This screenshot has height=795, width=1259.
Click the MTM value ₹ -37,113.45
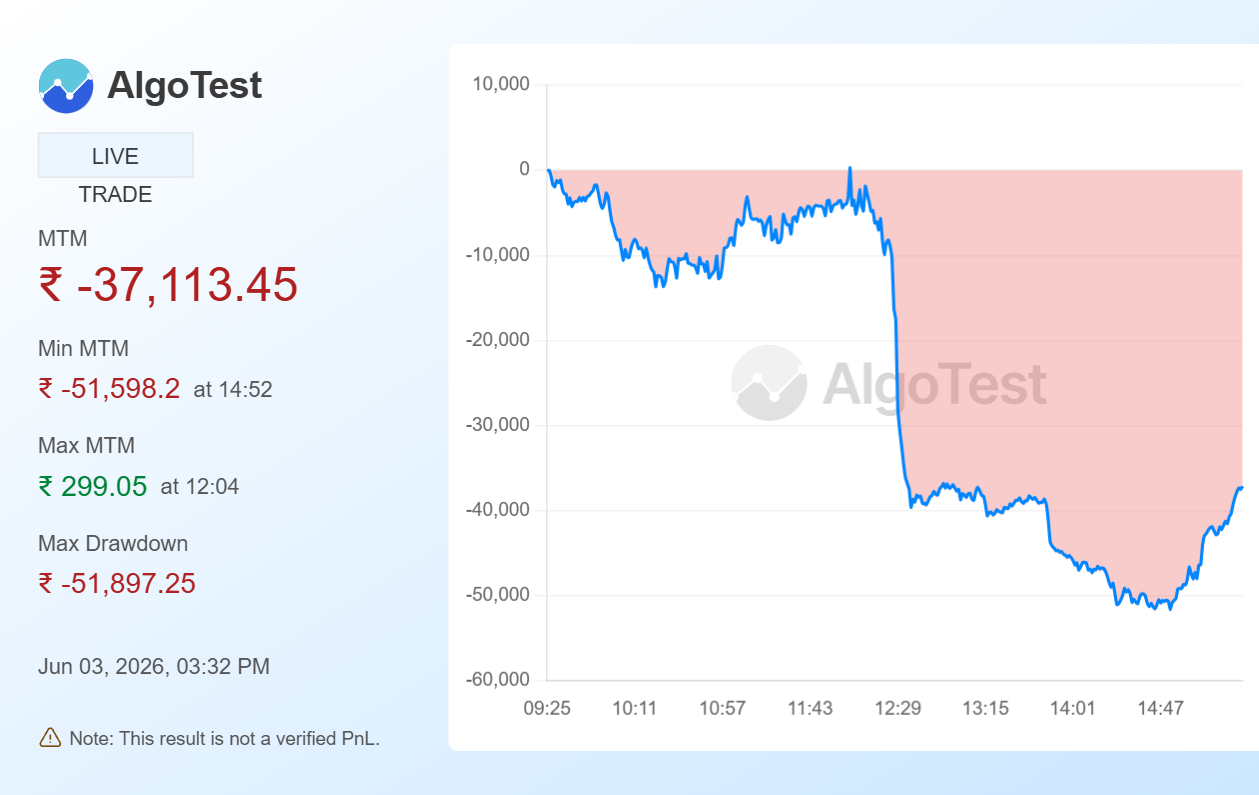168,285
